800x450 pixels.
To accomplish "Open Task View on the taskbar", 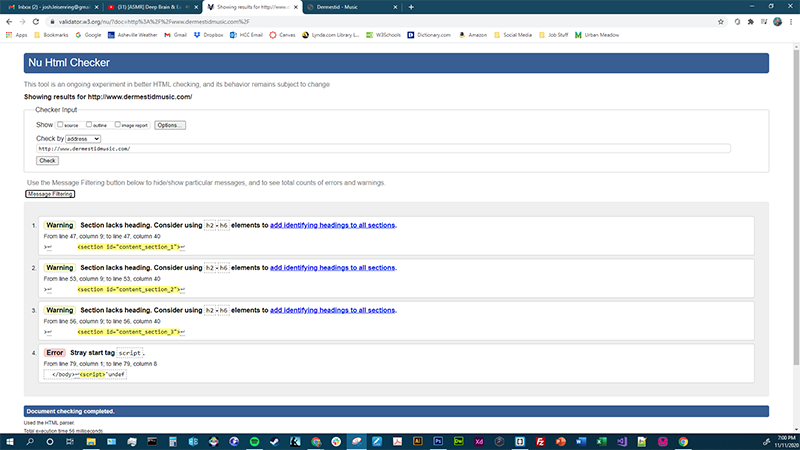I will (x=70, y=442).
